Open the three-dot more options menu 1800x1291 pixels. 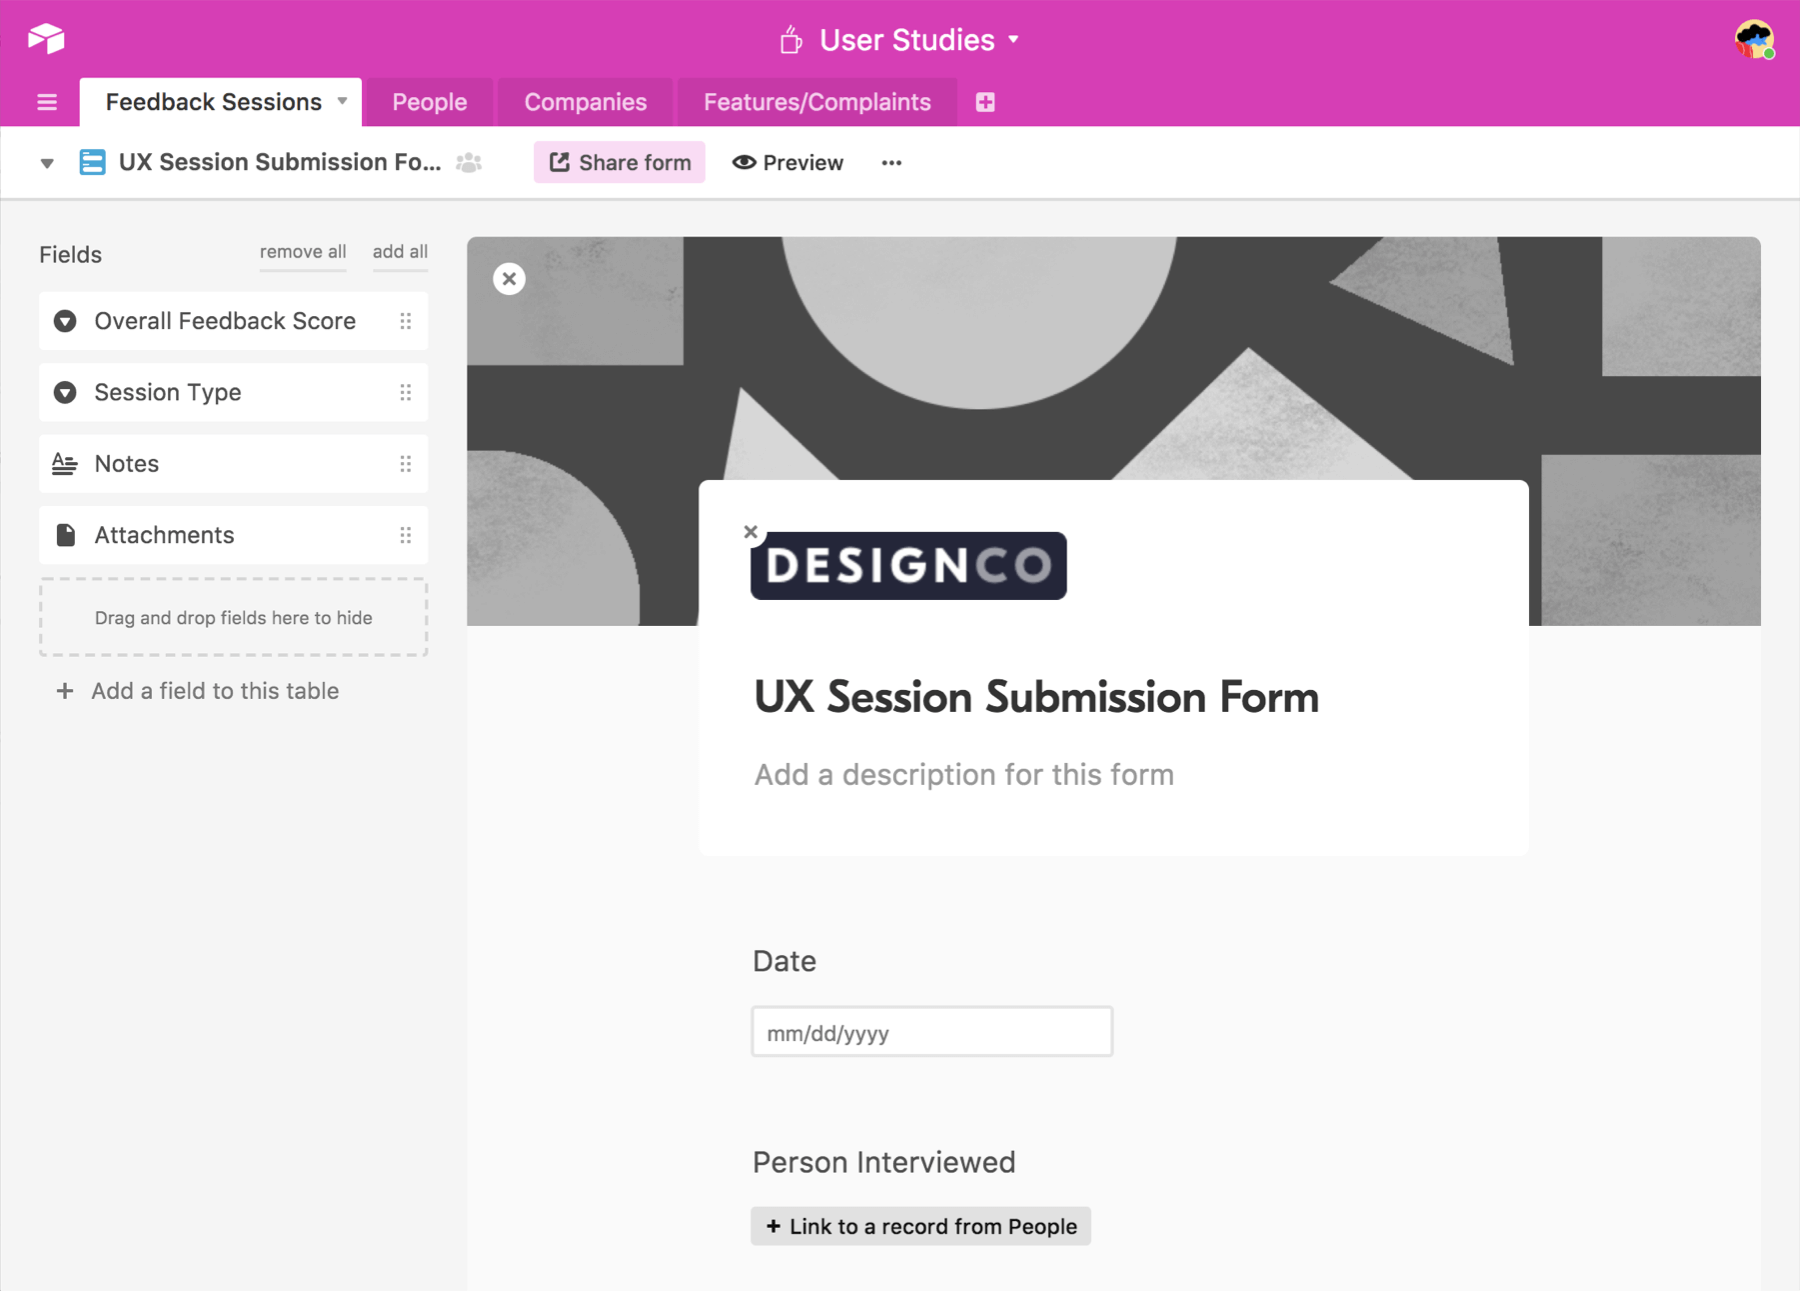pos(891,163)
